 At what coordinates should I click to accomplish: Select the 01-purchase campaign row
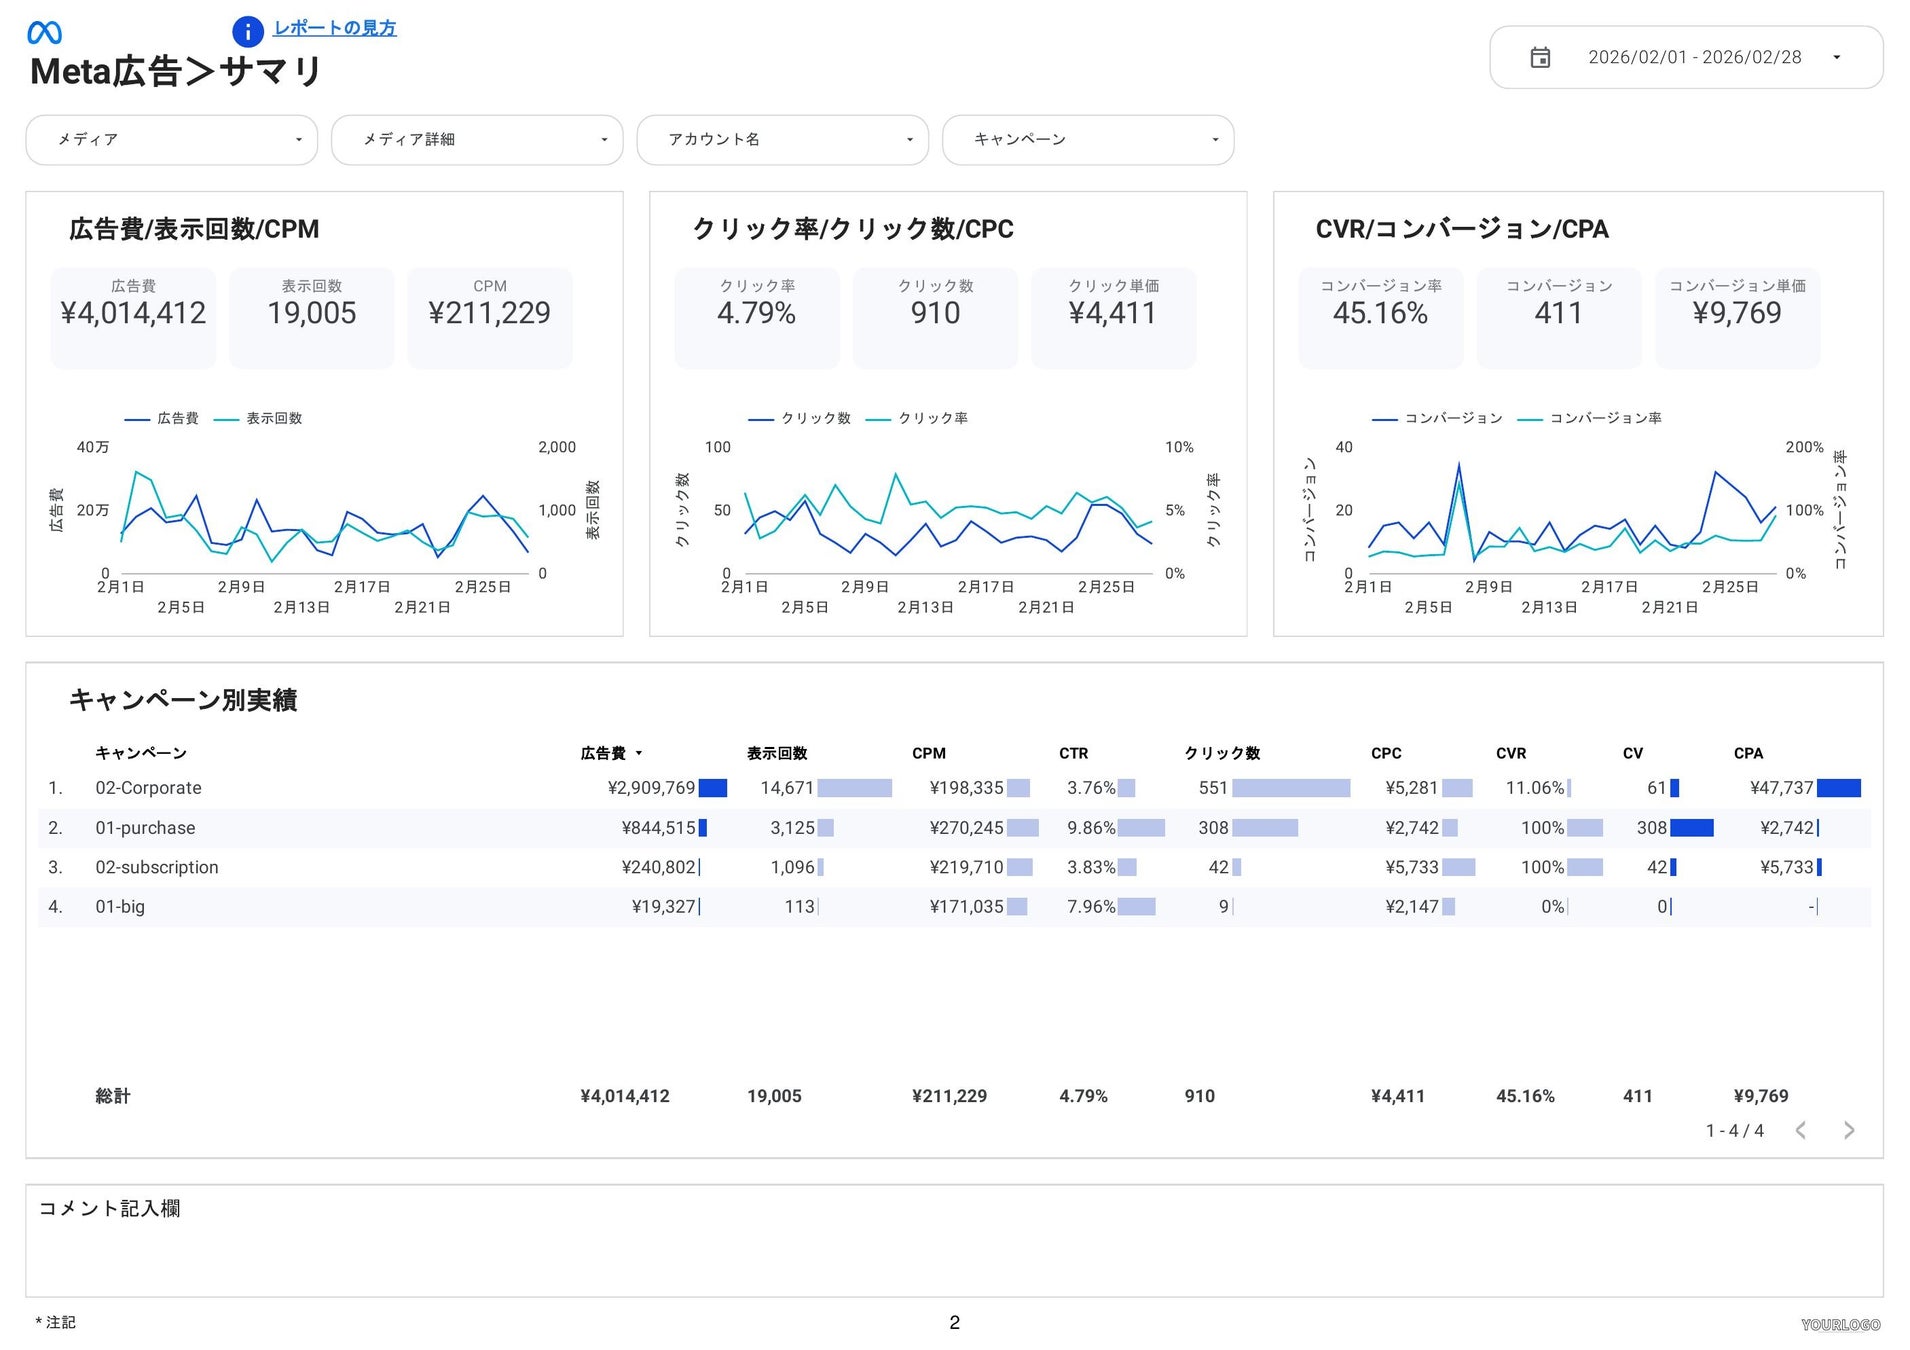click(x=145, y=828)
